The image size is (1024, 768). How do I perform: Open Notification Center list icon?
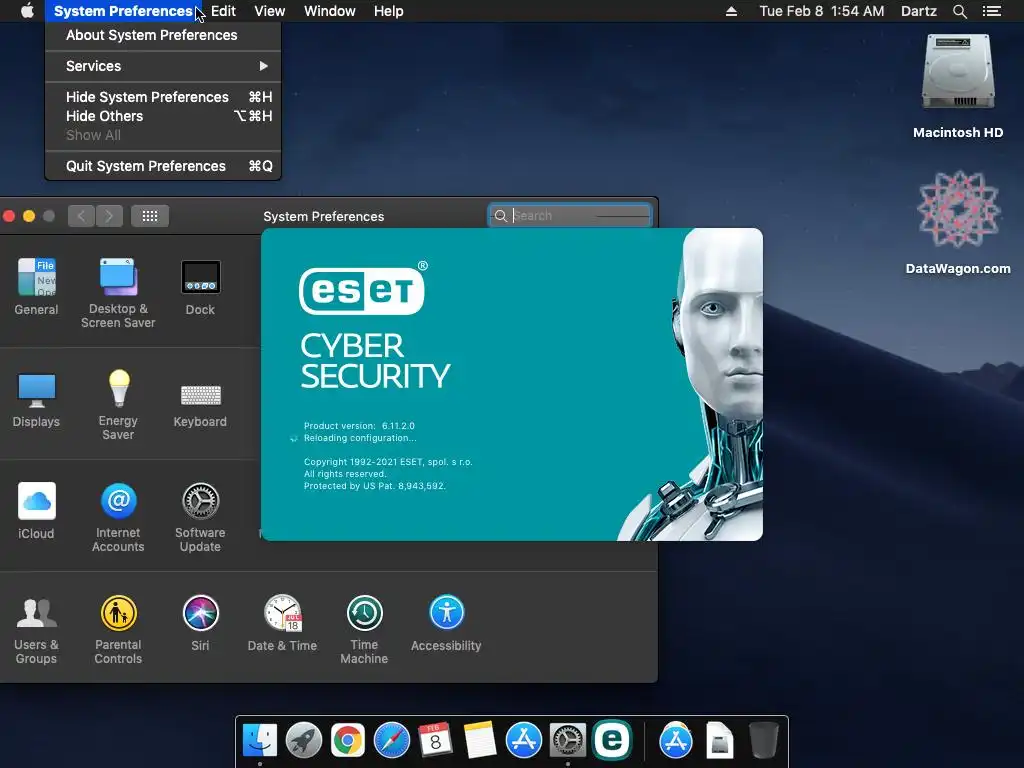click(992, 11)
